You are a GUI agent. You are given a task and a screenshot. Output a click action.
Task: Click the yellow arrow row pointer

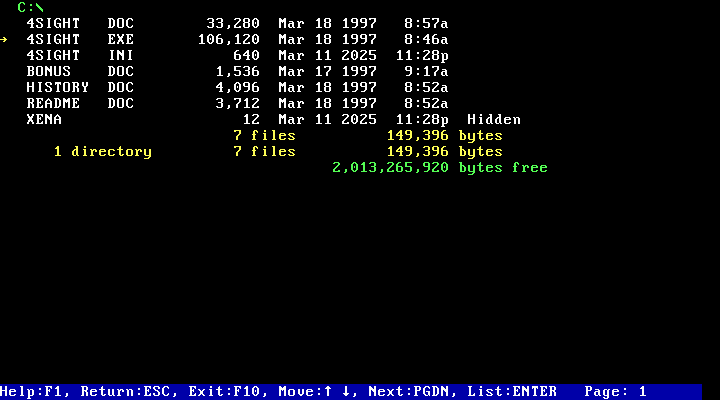pyautogui.click(x=4, y=39)
